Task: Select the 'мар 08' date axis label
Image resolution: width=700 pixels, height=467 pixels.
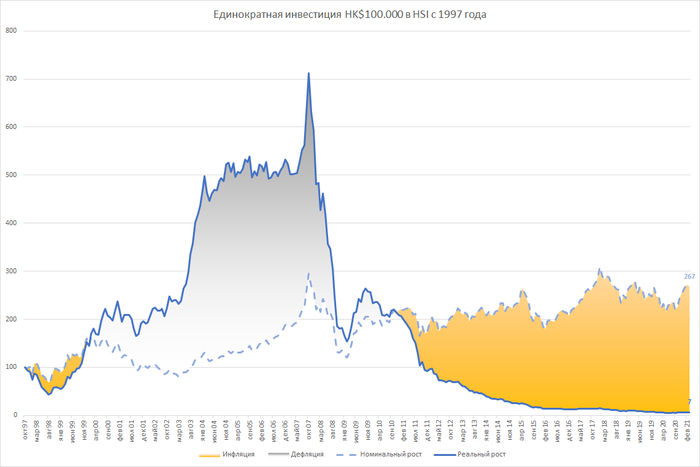Action: [x=321, y=429]
